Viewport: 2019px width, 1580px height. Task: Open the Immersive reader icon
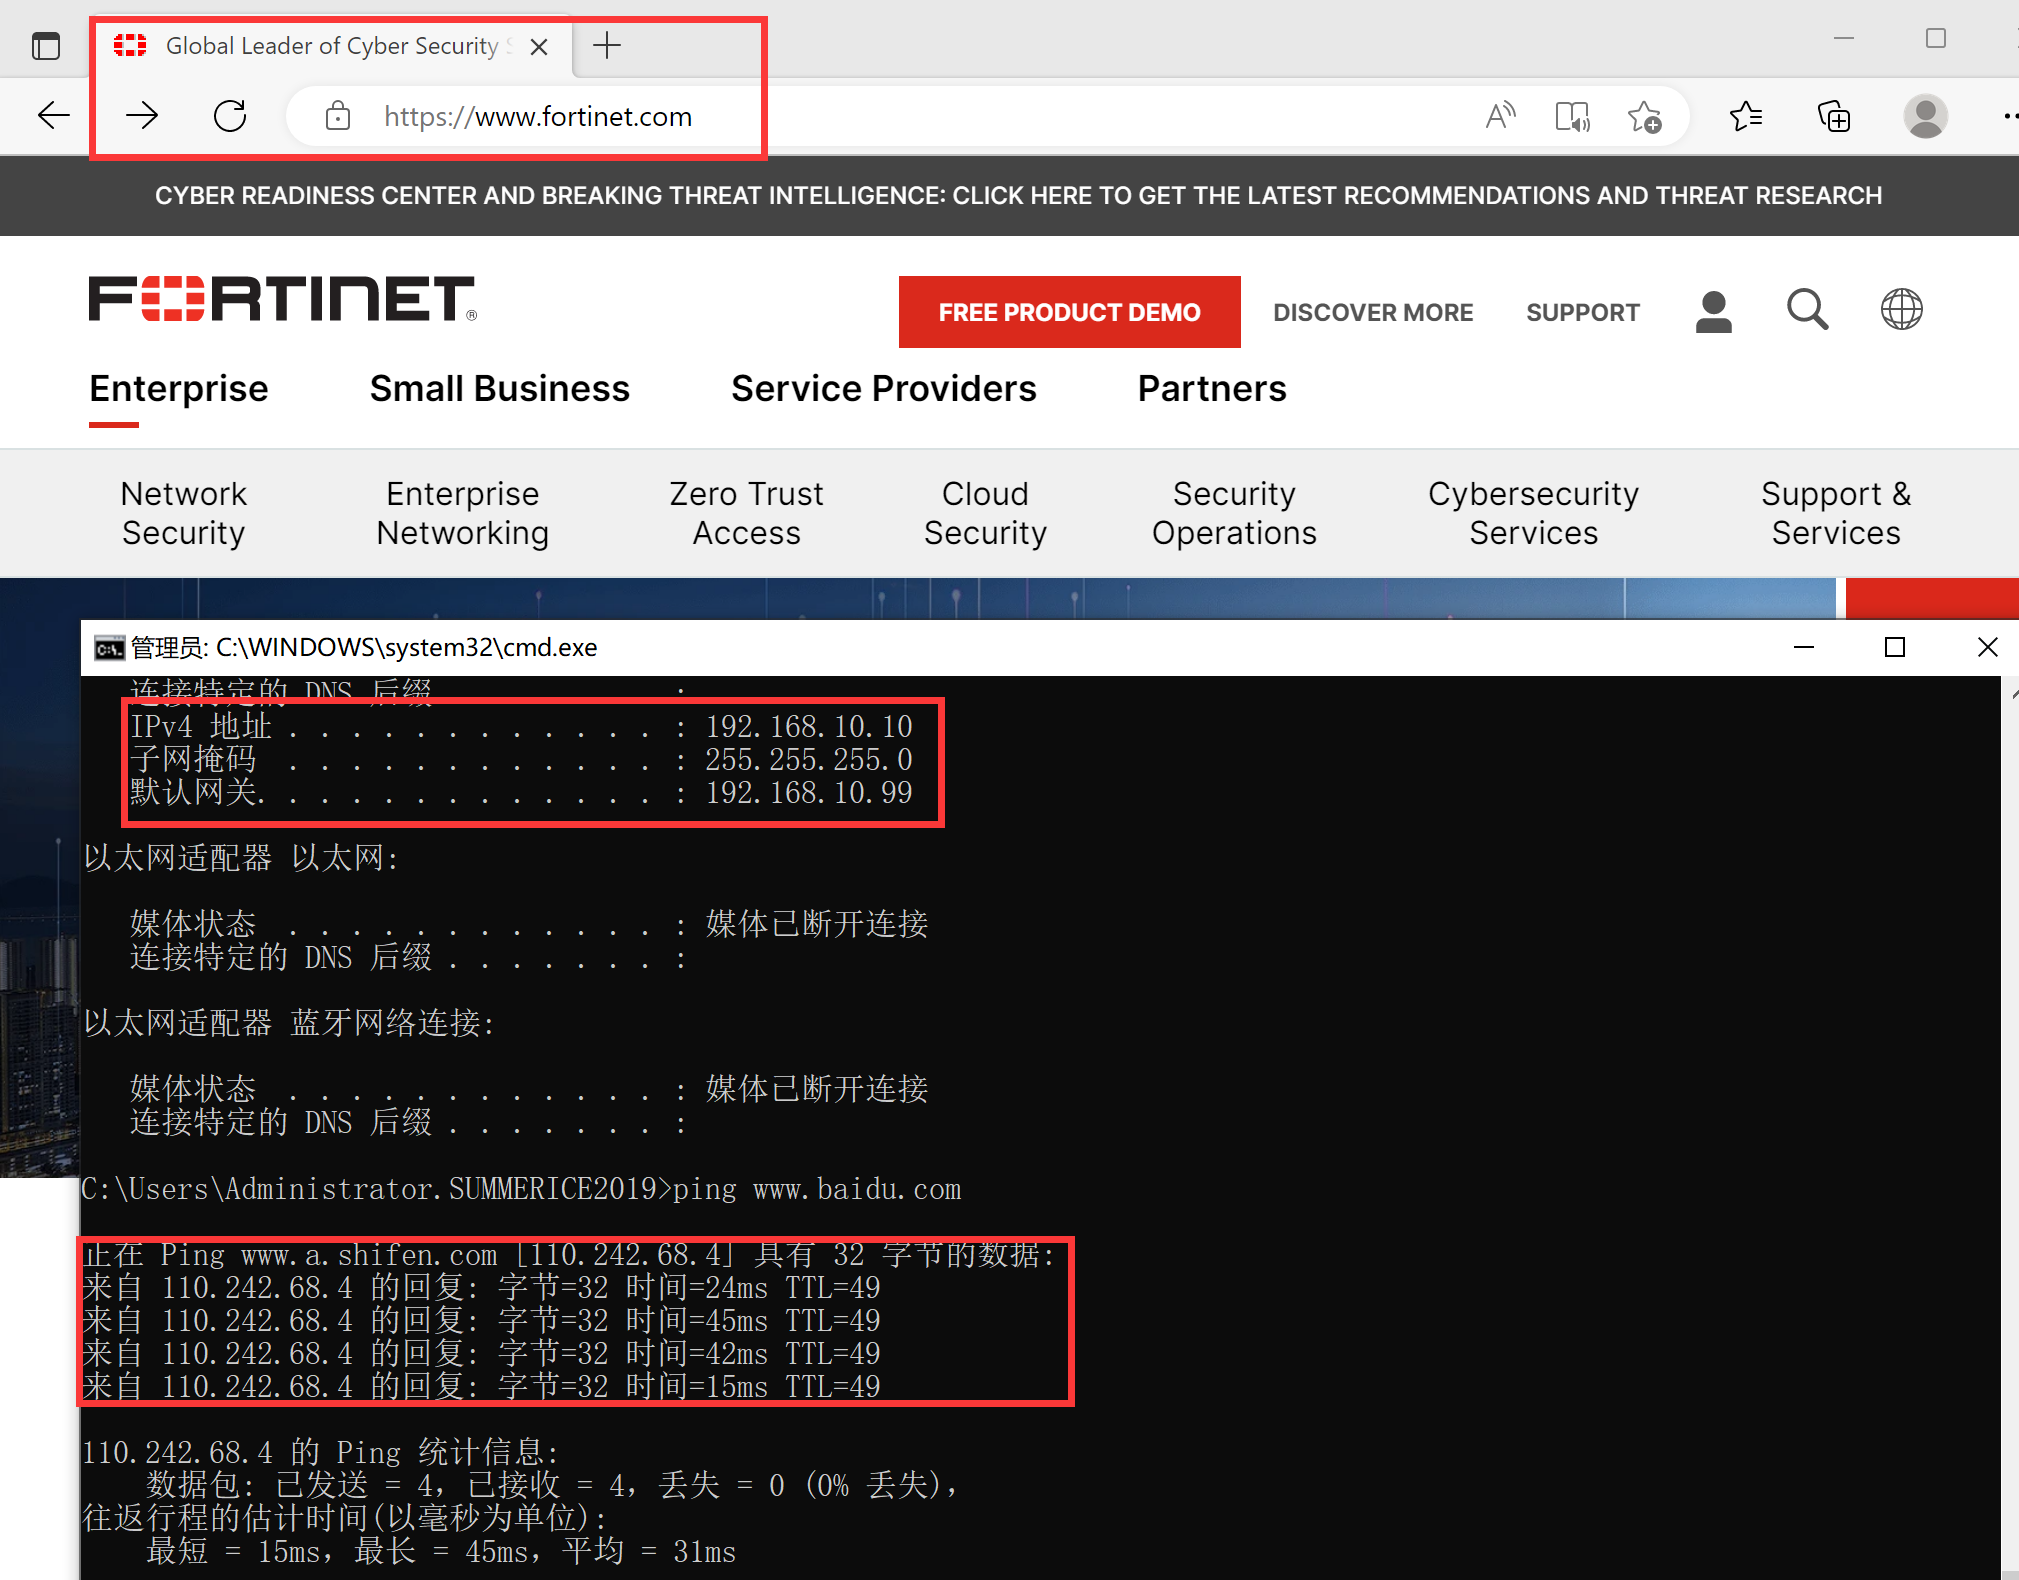tap(1572, 116)
